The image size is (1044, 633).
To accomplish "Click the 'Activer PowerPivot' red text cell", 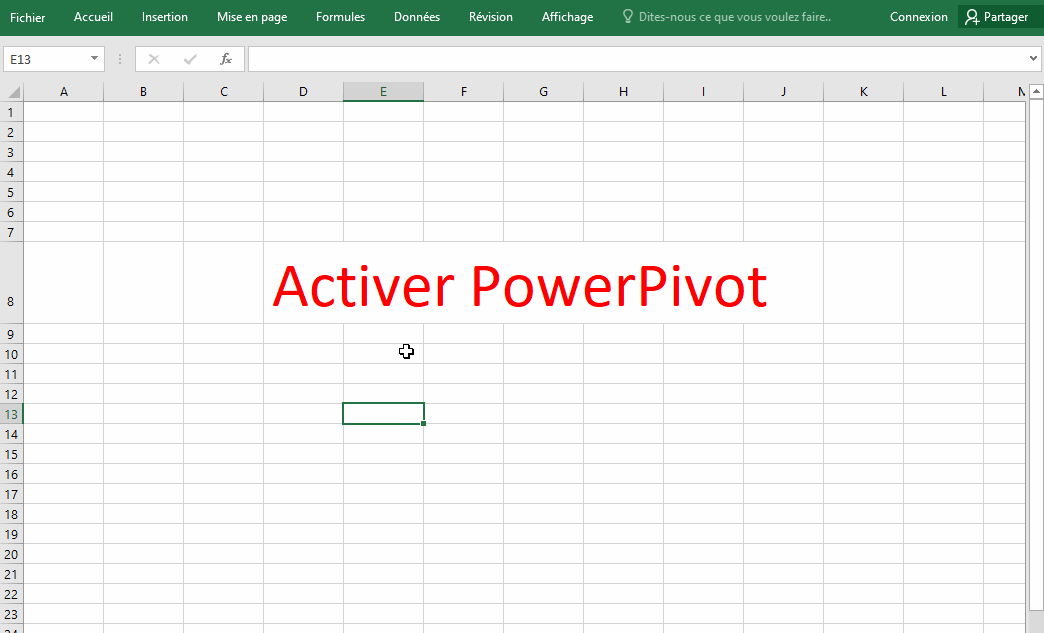I will (520, 286).
